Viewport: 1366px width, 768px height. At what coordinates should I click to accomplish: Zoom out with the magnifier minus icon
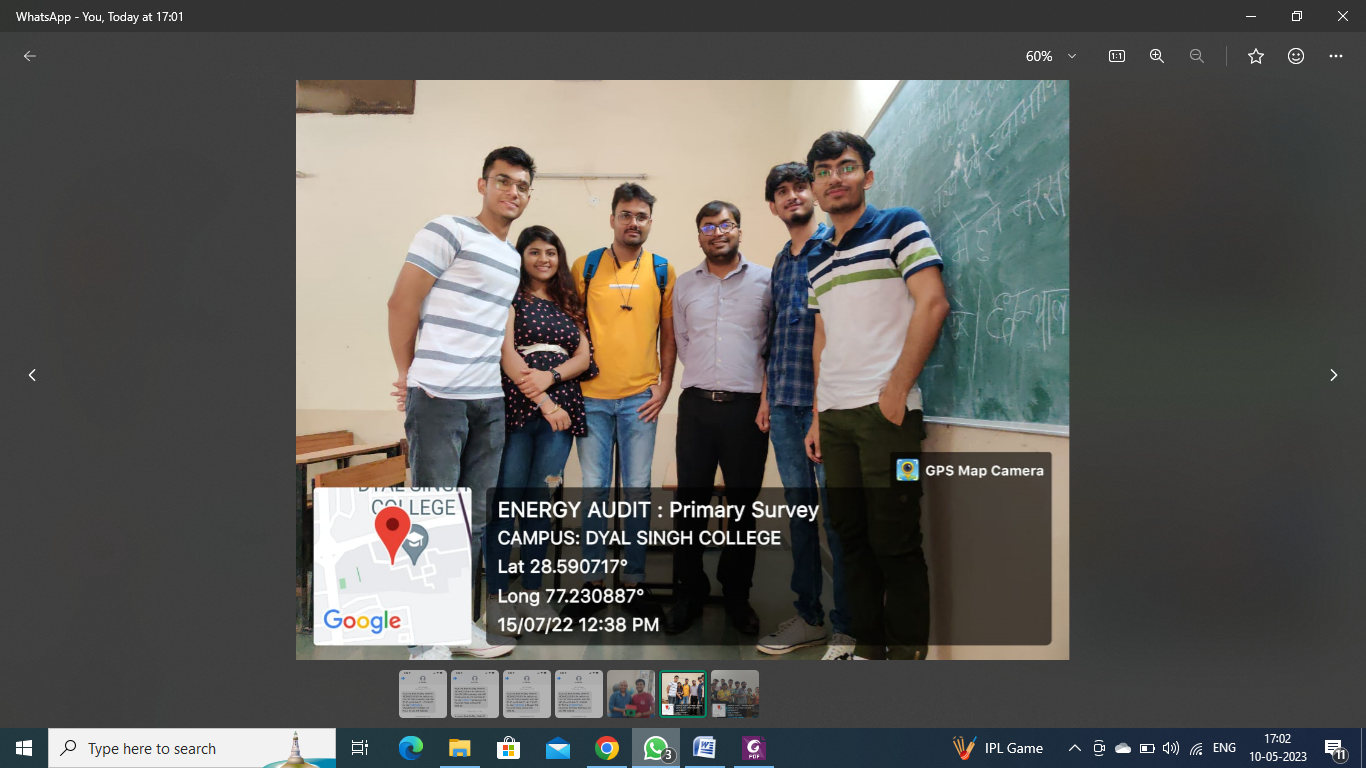coord(1197,56)
